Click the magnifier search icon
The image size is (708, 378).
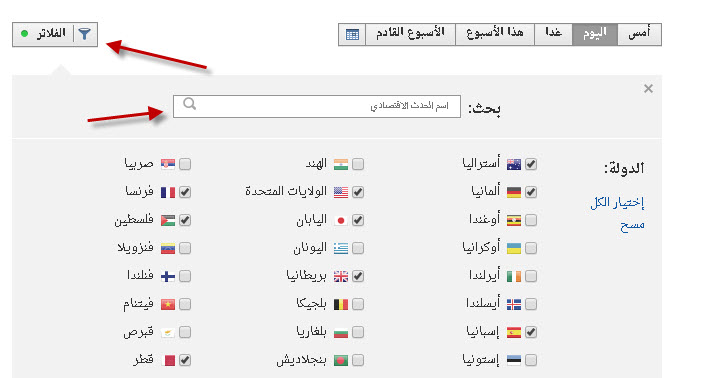[x=190, y=104]
